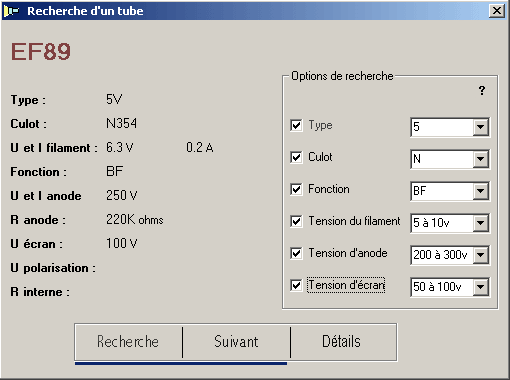This screenshot has width=510, height=380.
Task: Click the anode voltage value 250 V
Action: tap(122, 196)
